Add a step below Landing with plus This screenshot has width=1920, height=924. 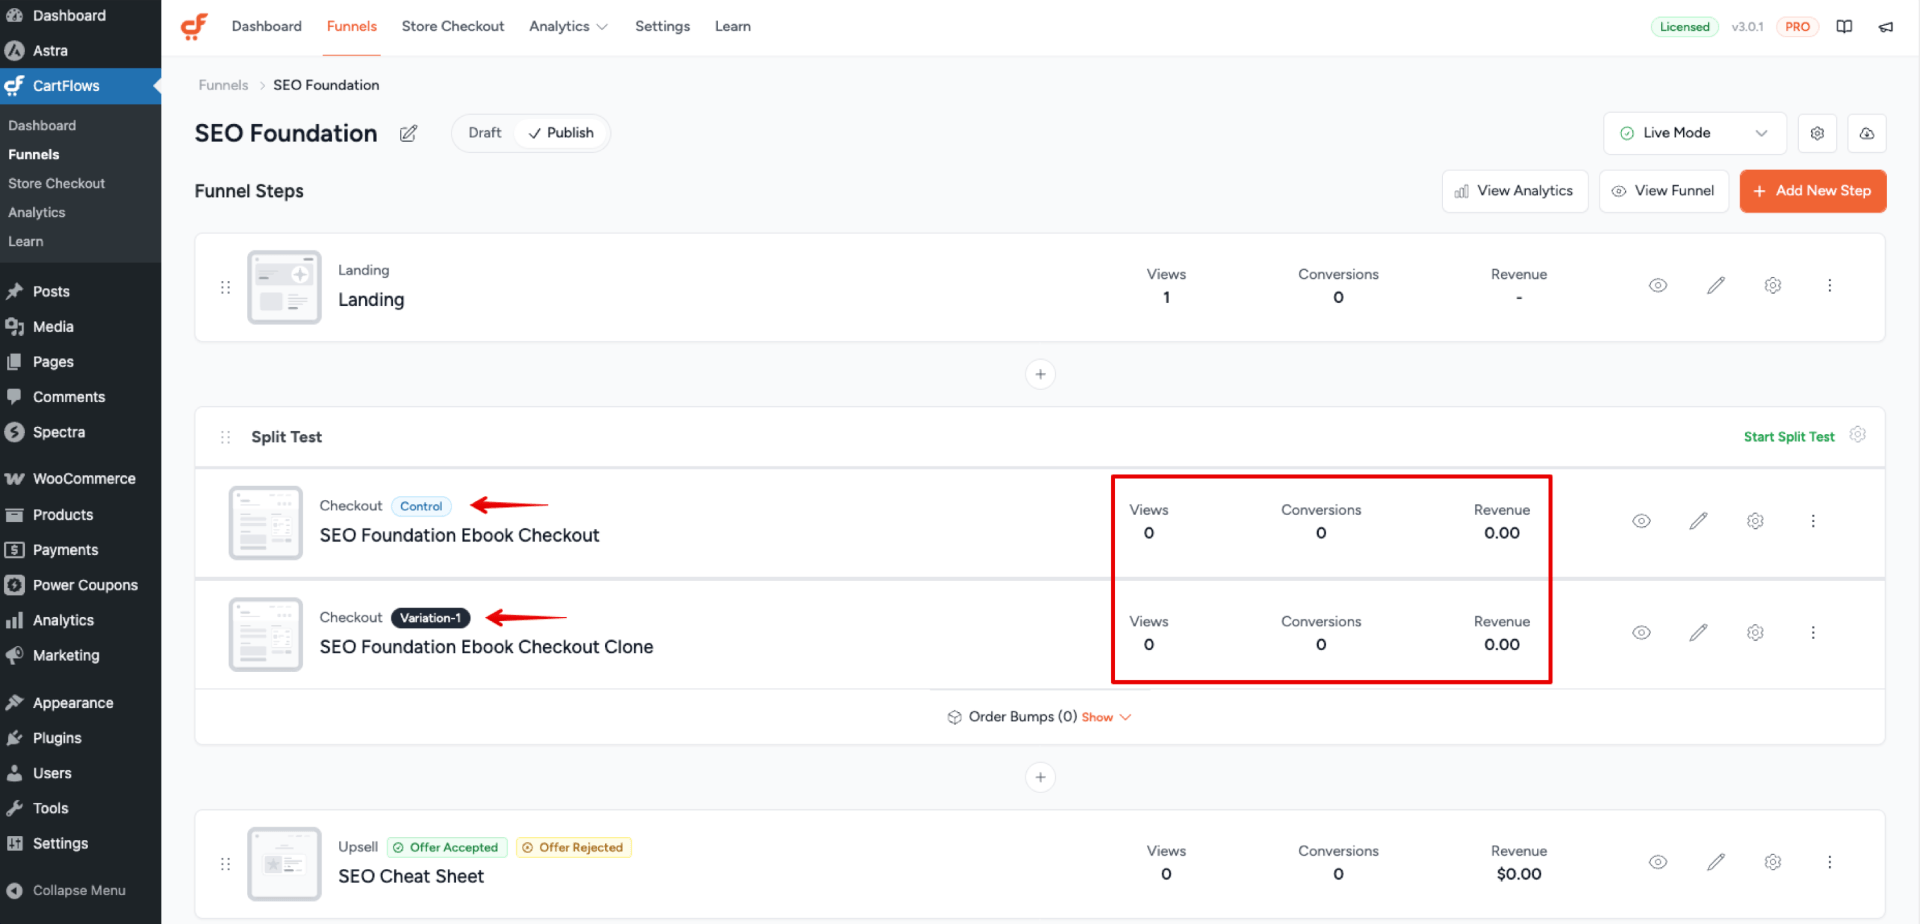coord(1040,374)
